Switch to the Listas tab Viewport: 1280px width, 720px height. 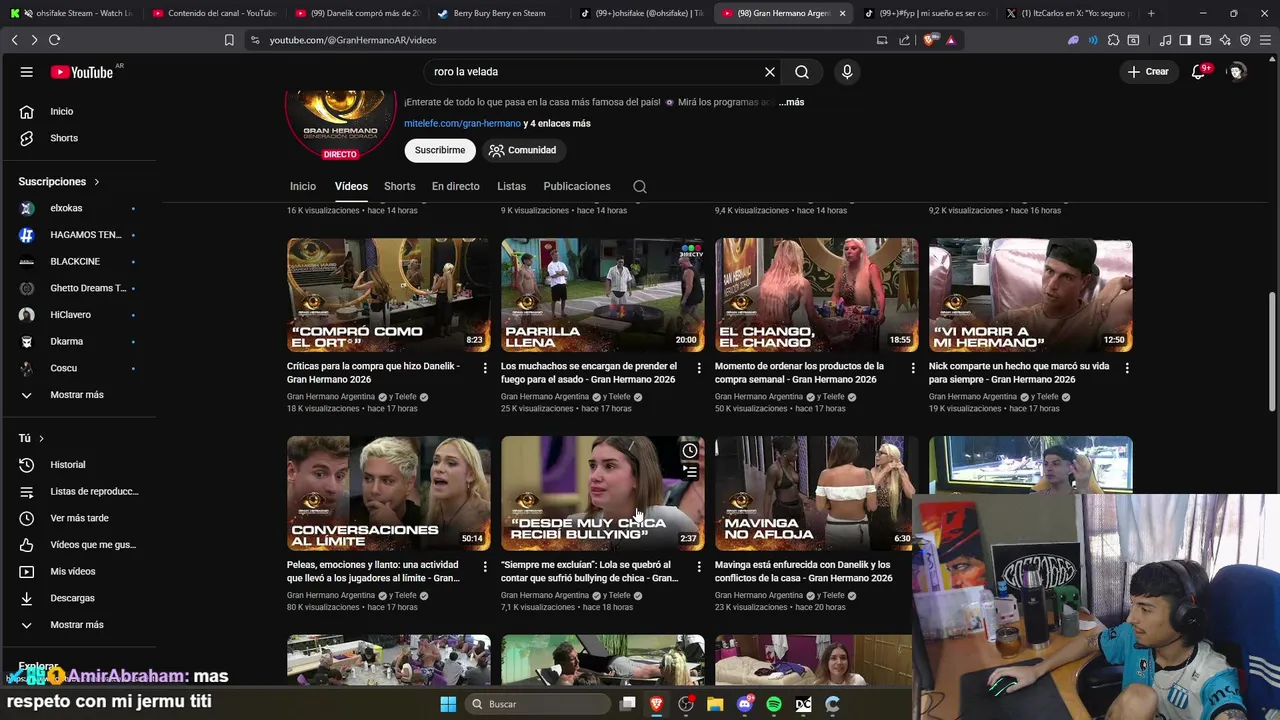click(511, 187)
